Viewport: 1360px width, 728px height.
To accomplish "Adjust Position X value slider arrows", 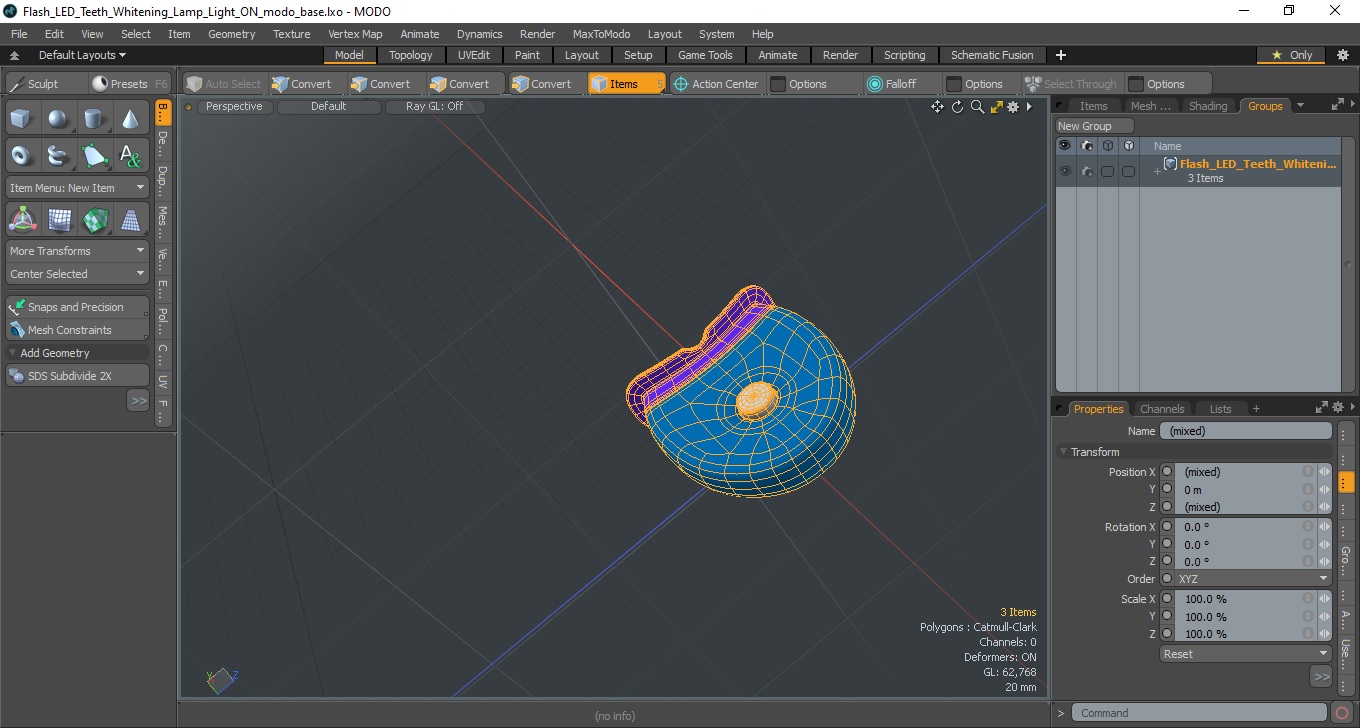I will click(x=1324, y=472).
